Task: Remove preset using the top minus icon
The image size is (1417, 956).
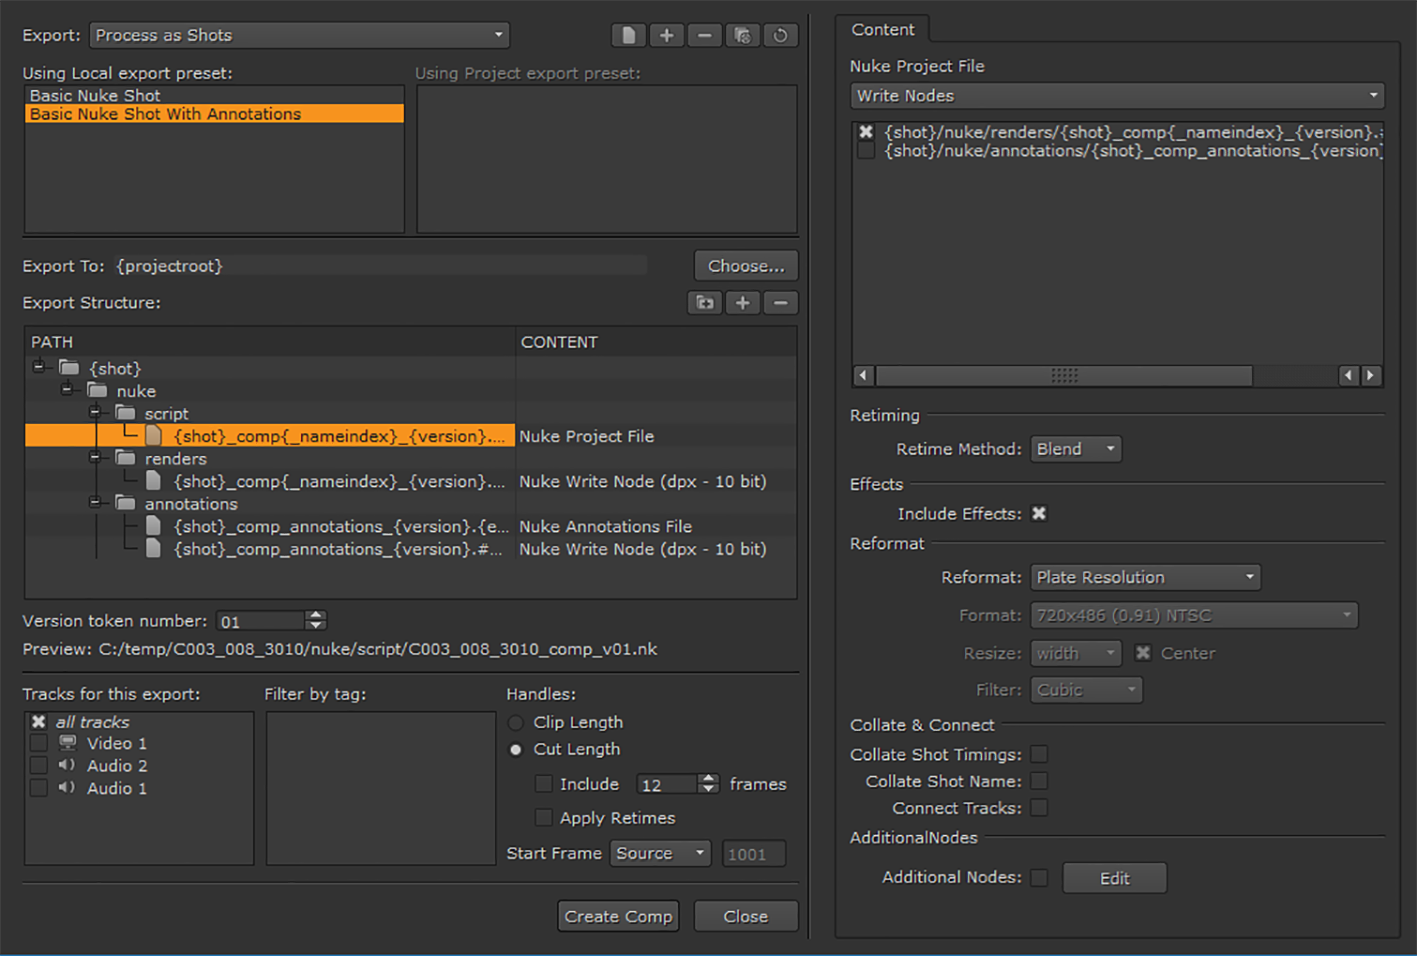Action: [704, 36]
